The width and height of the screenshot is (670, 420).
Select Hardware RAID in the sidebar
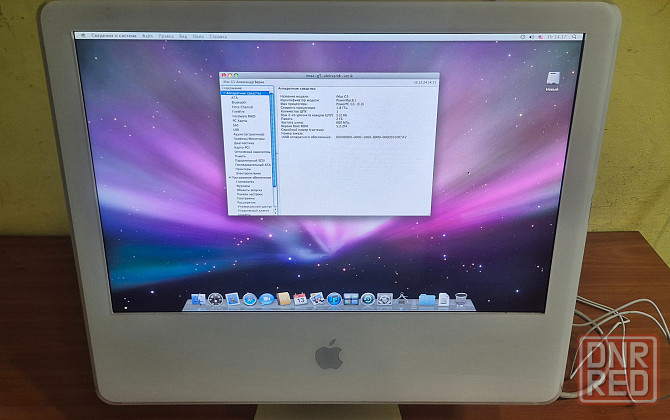(x=244, y=116)
